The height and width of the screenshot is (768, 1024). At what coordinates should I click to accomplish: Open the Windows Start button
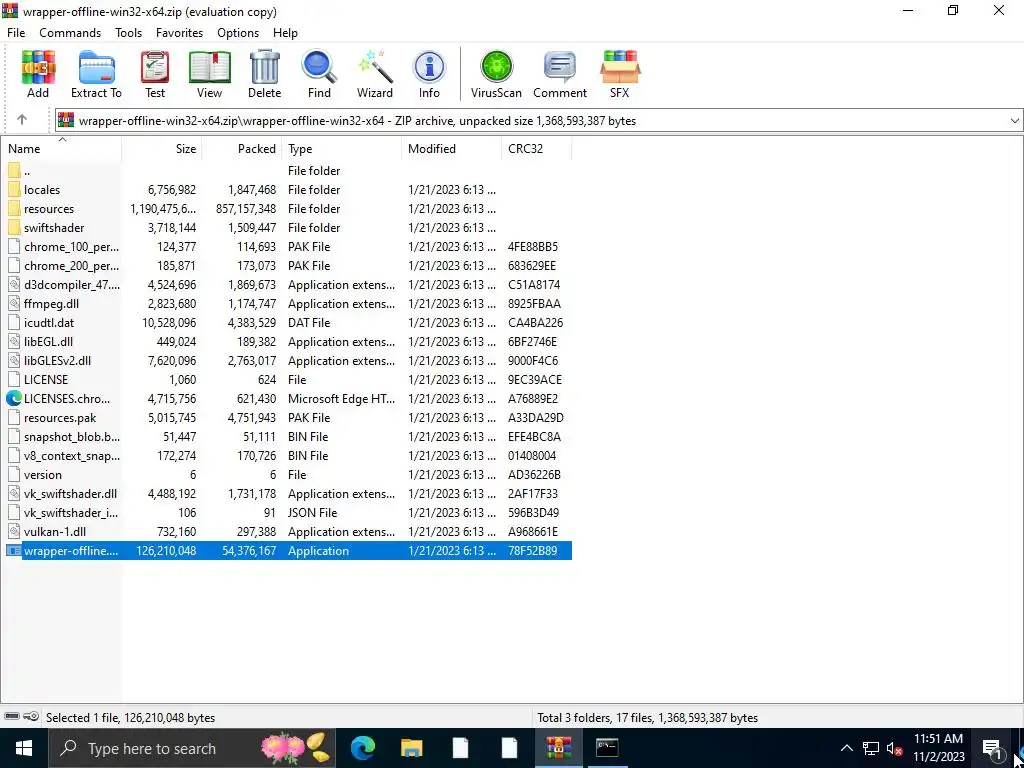coord(24,748)
